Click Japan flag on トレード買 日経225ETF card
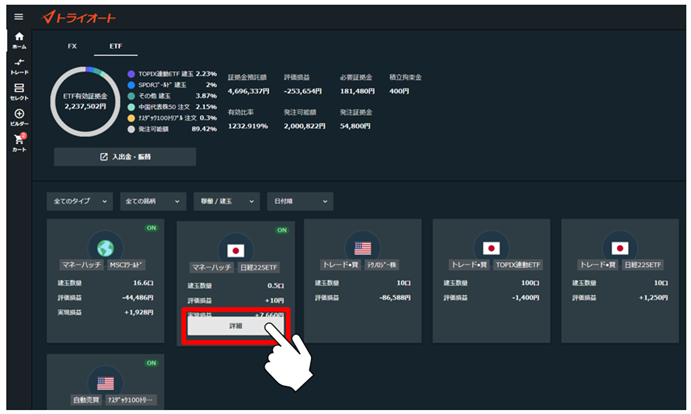 coord(620,248)
